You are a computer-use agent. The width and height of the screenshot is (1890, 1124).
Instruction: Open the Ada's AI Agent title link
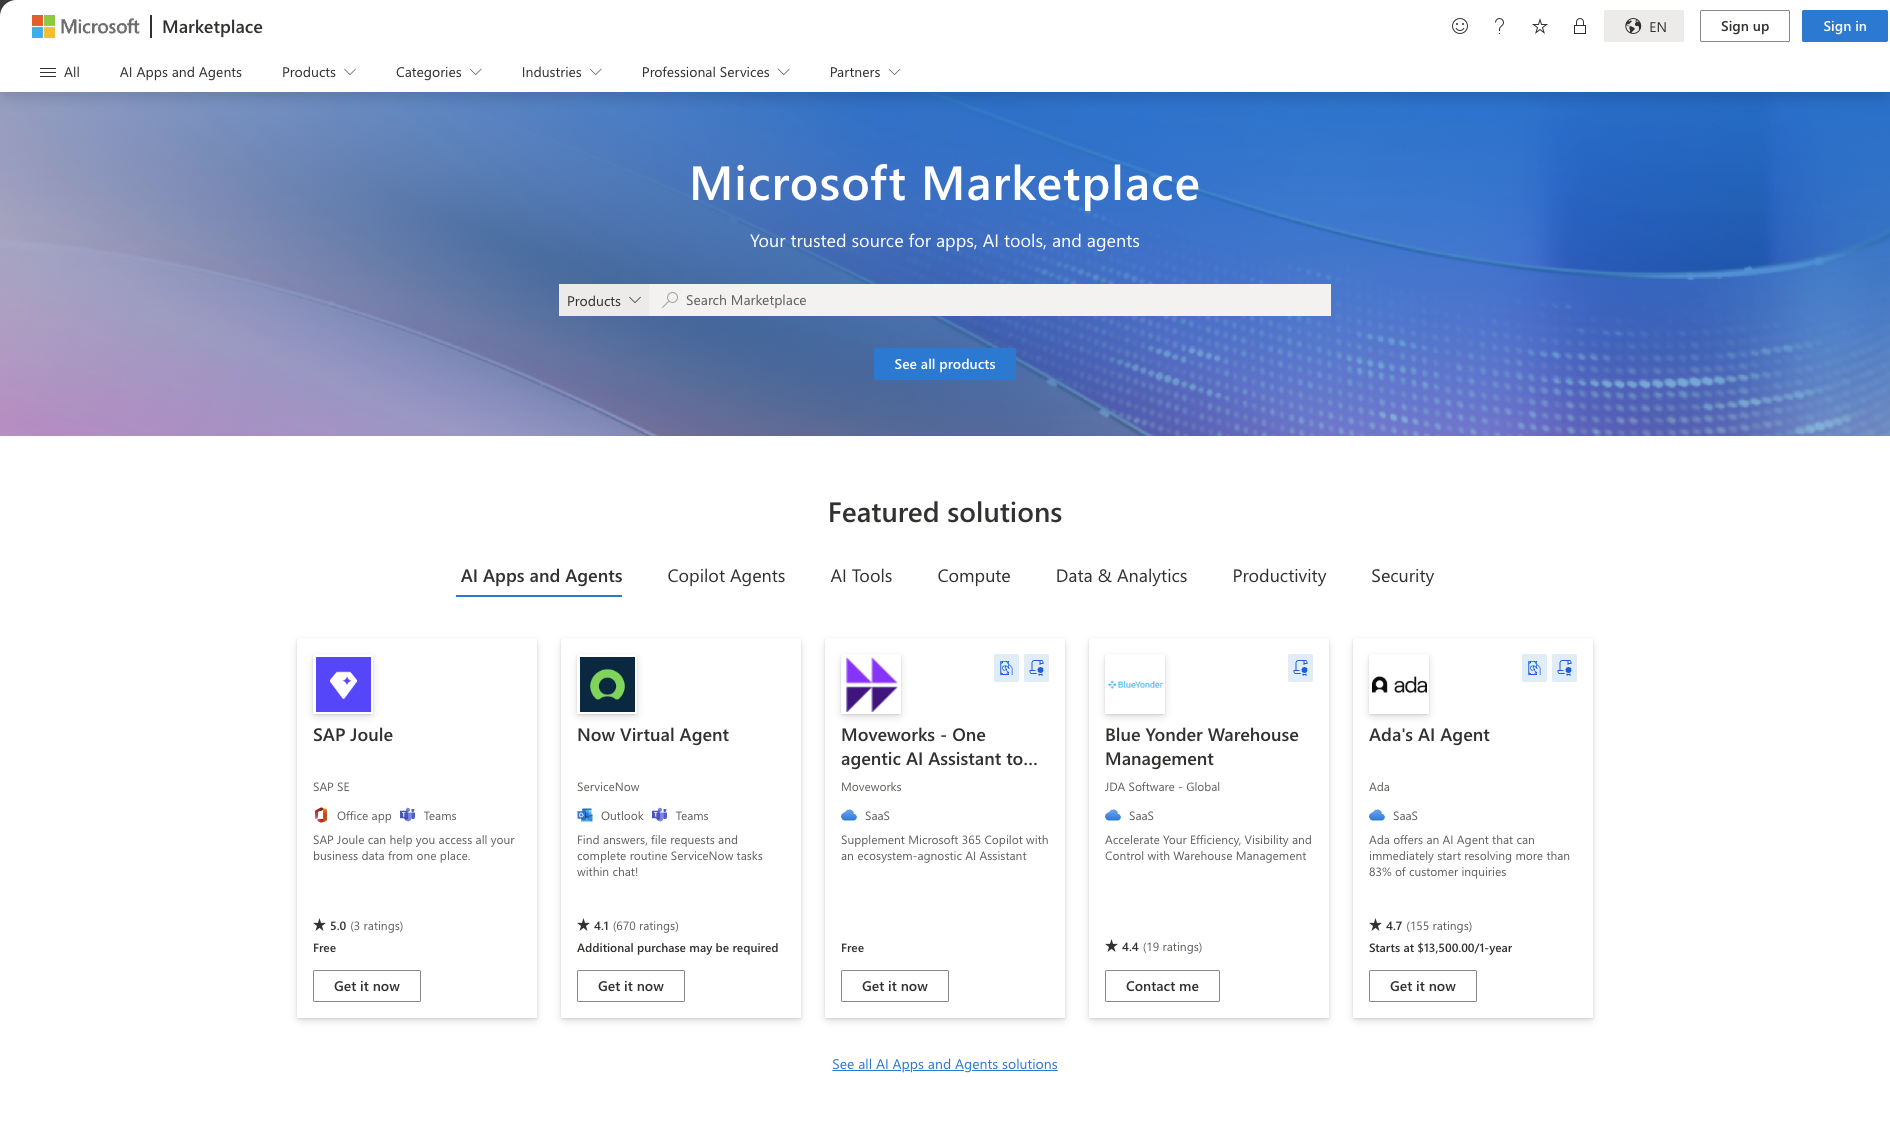[1429, 735]
